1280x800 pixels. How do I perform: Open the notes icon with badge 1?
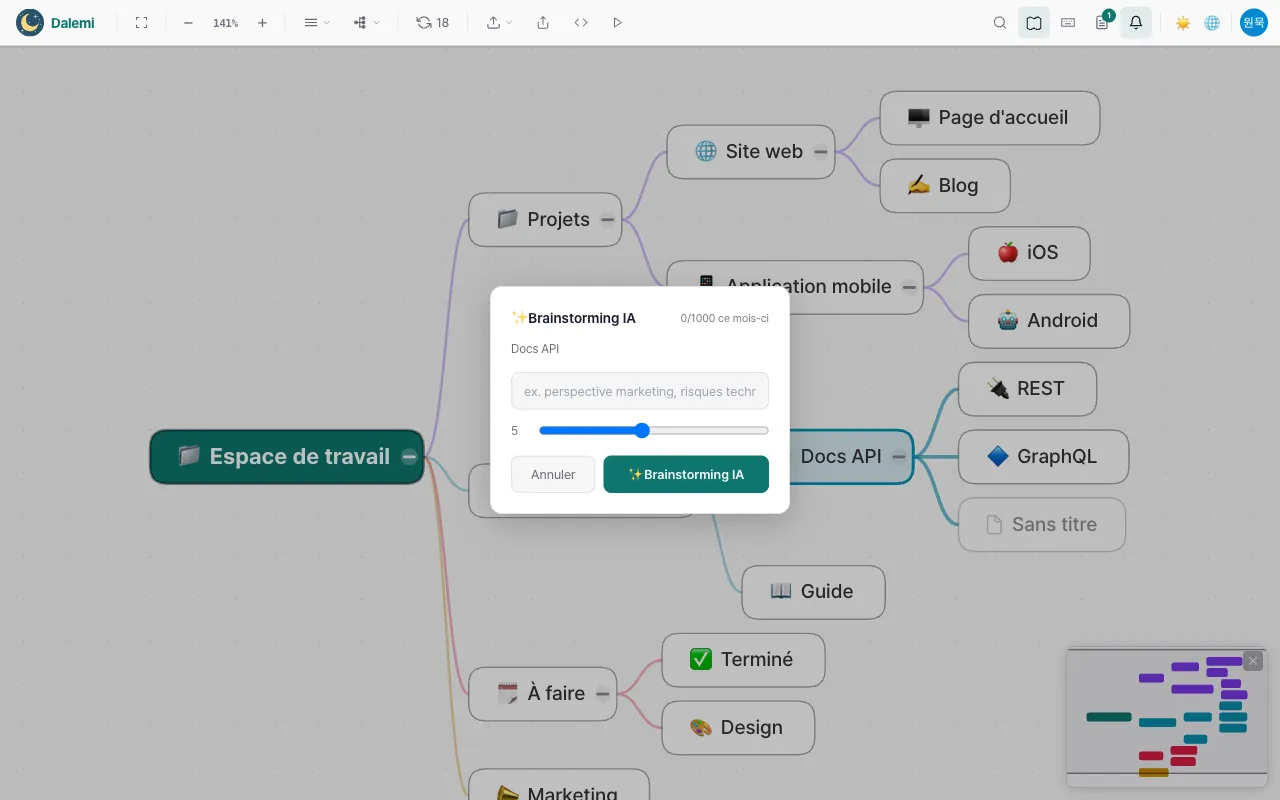(1102, 22)
